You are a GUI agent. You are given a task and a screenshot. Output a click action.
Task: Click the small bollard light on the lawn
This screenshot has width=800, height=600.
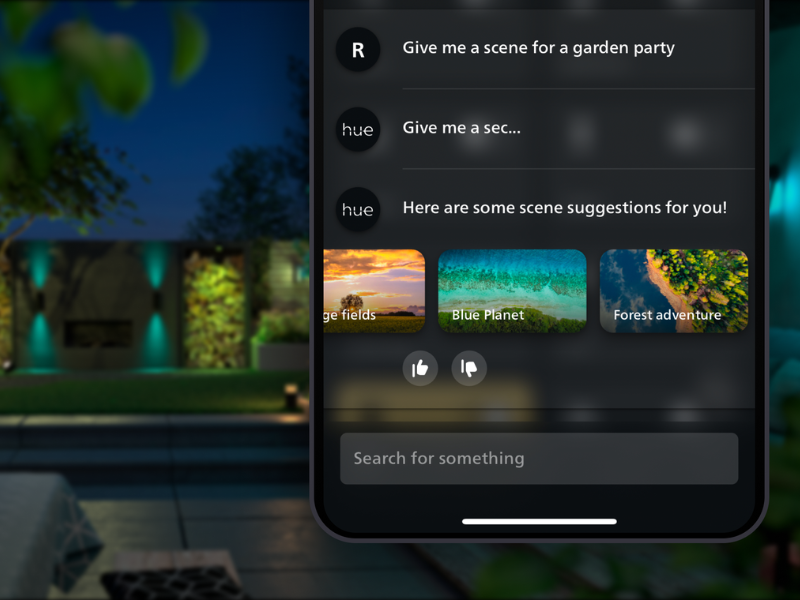coord(291,396)
